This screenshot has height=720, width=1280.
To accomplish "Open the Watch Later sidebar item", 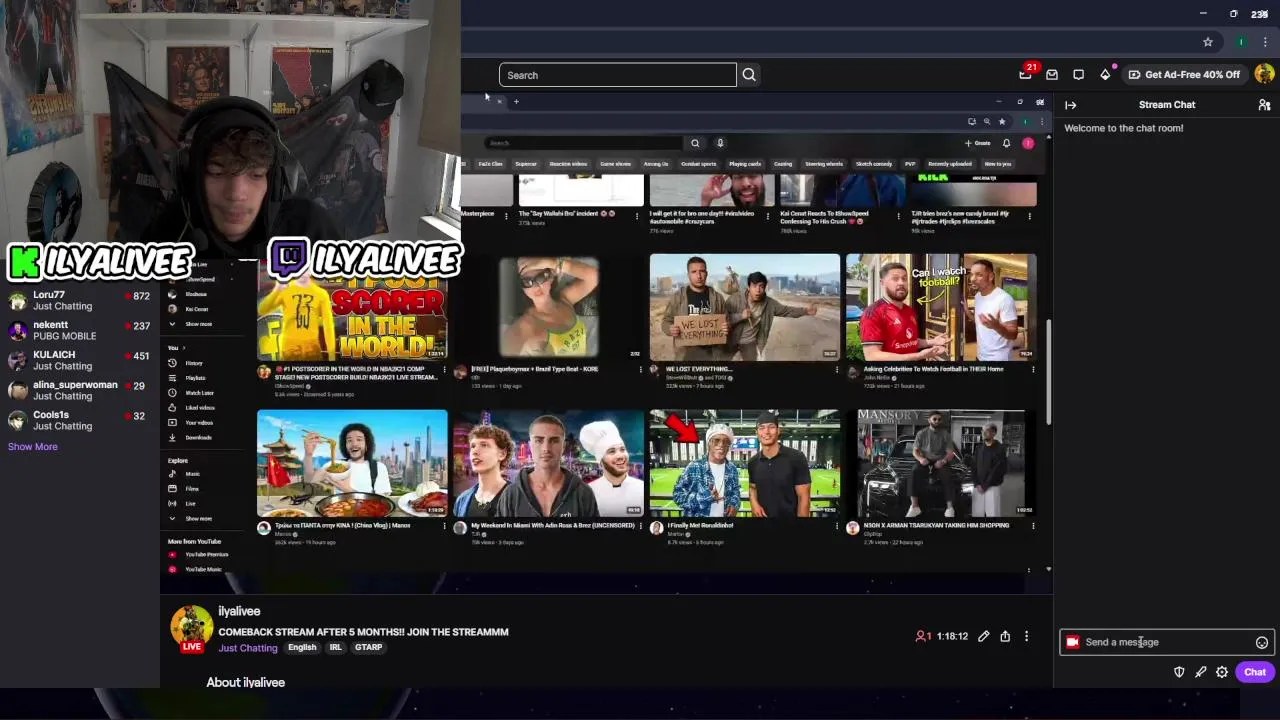I will click(198, 393).
